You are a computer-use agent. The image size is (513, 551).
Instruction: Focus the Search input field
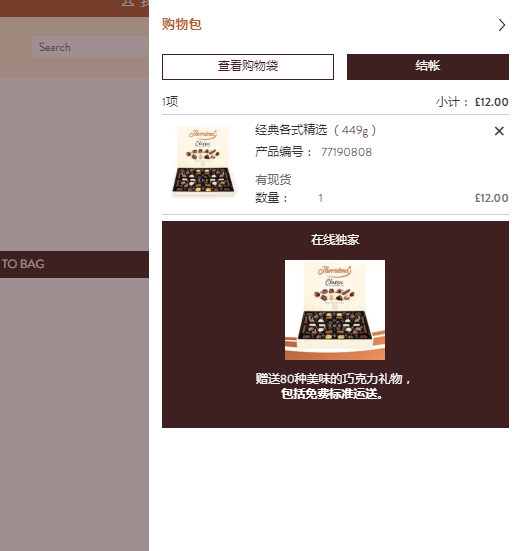pos(90,47)
